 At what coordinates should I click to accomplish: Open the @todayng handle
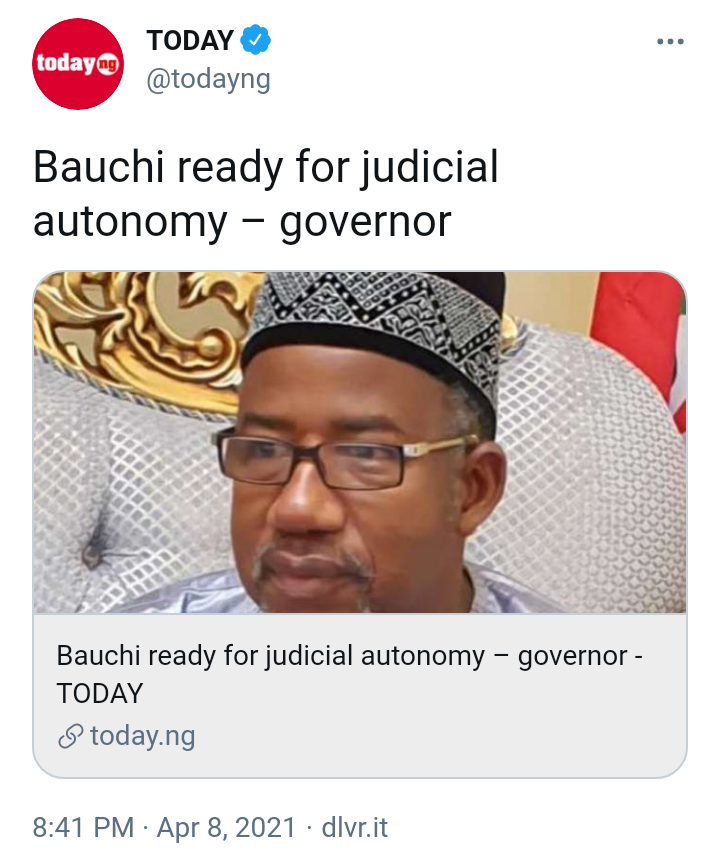click(208, 80)
